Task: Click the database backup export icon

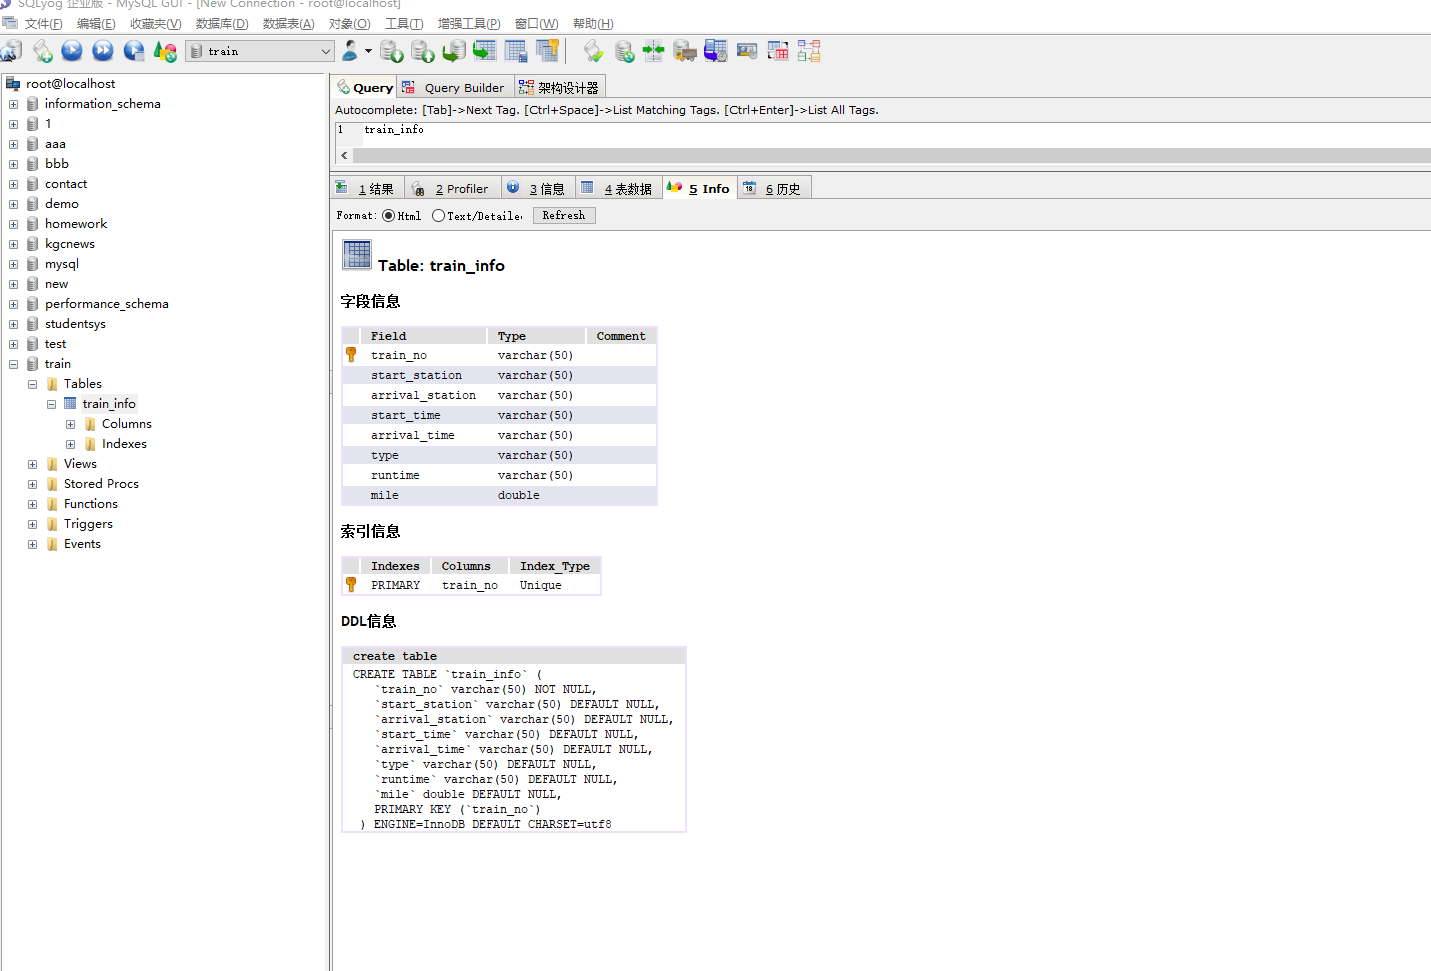Action: [423, 51]
